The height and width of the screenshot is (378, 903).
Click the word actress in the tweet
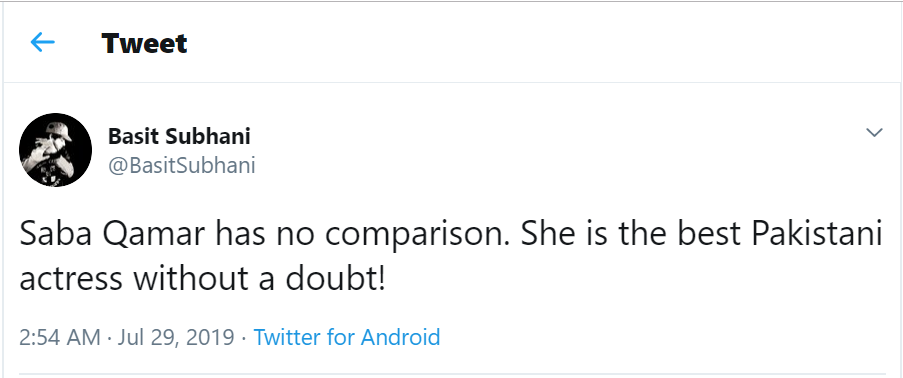click(71, 279)
